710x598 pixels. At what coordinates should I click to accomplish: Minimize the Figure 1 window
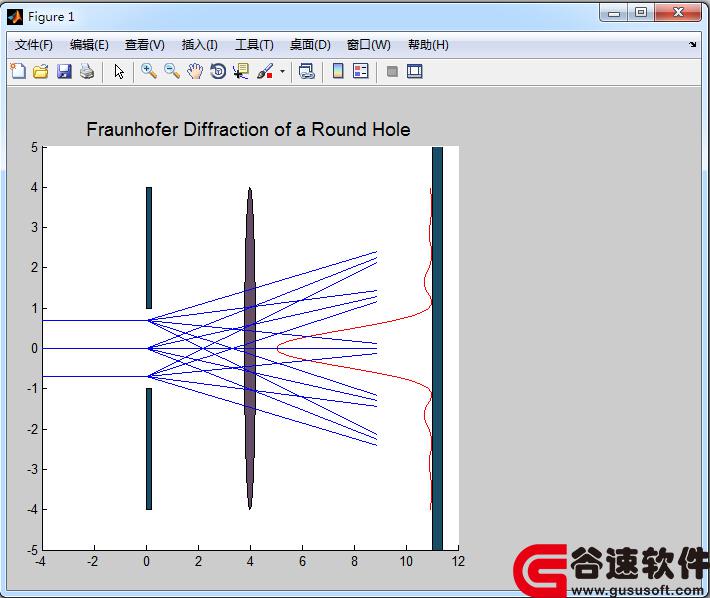pos(614,13)
